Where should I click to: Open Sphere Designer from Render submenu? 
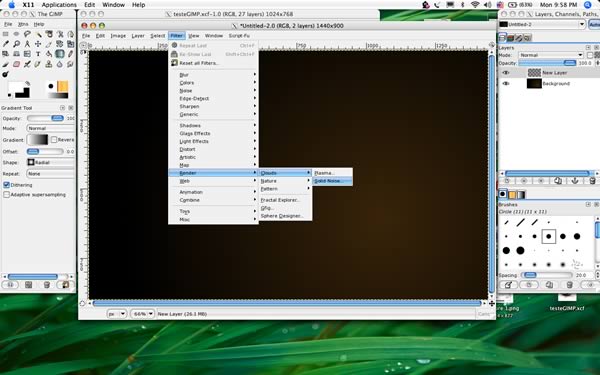click(285, 216)
